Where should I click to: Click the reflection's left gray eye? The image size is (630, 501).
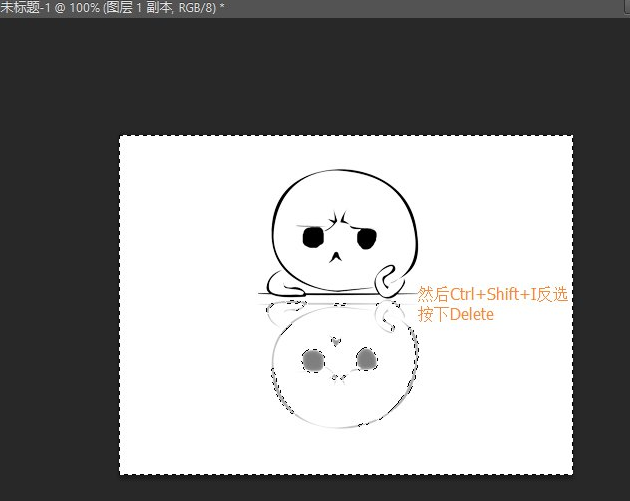313,358
